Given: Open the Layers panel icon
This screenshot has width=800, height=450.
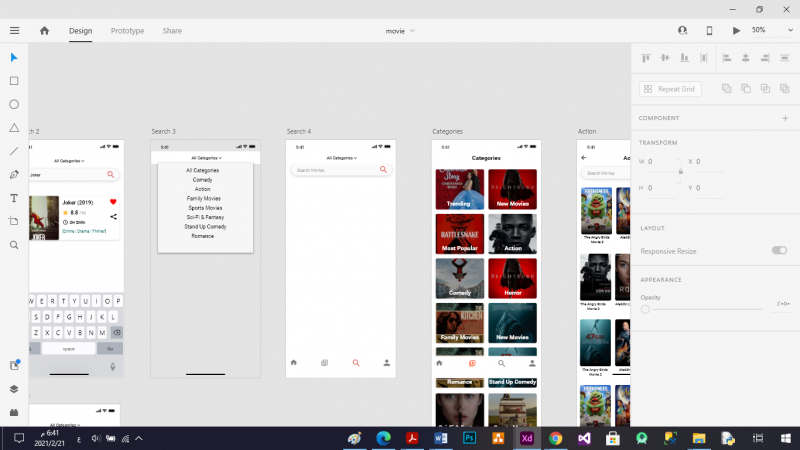Looking at the screenshot, I should click(x=14, y=389).
